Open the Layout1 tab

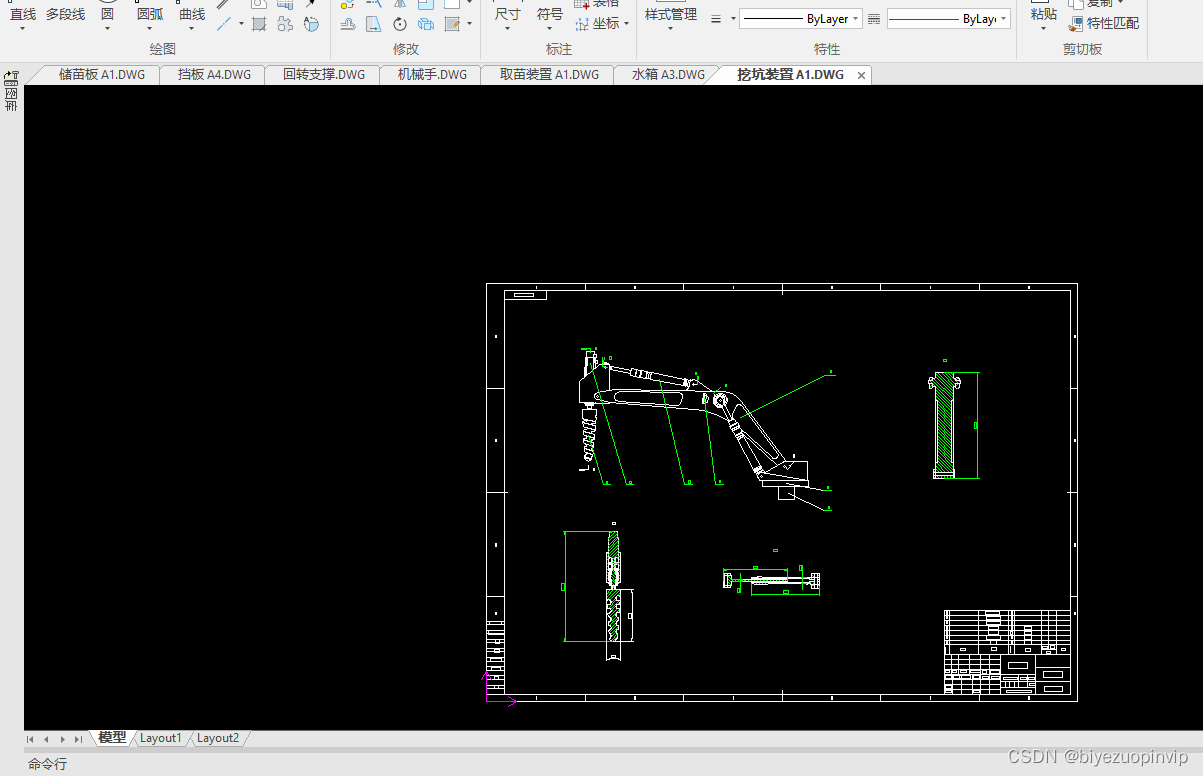[160, 738]
